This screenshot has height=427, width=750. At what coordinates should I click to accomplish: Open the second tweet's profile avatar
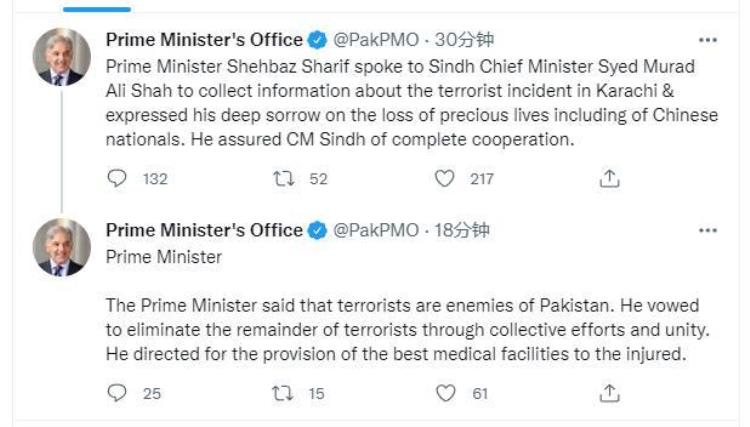(x=62, y=247)
